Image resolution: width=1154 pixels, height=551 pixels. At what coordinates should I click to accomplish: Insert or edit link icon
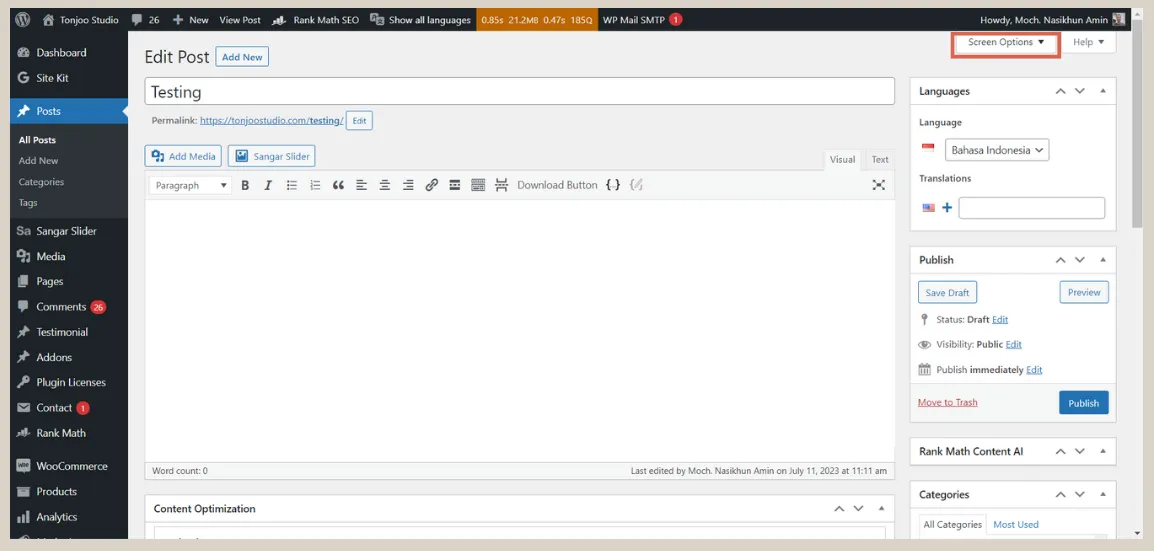pyautogui.click(x=432, y=185)
